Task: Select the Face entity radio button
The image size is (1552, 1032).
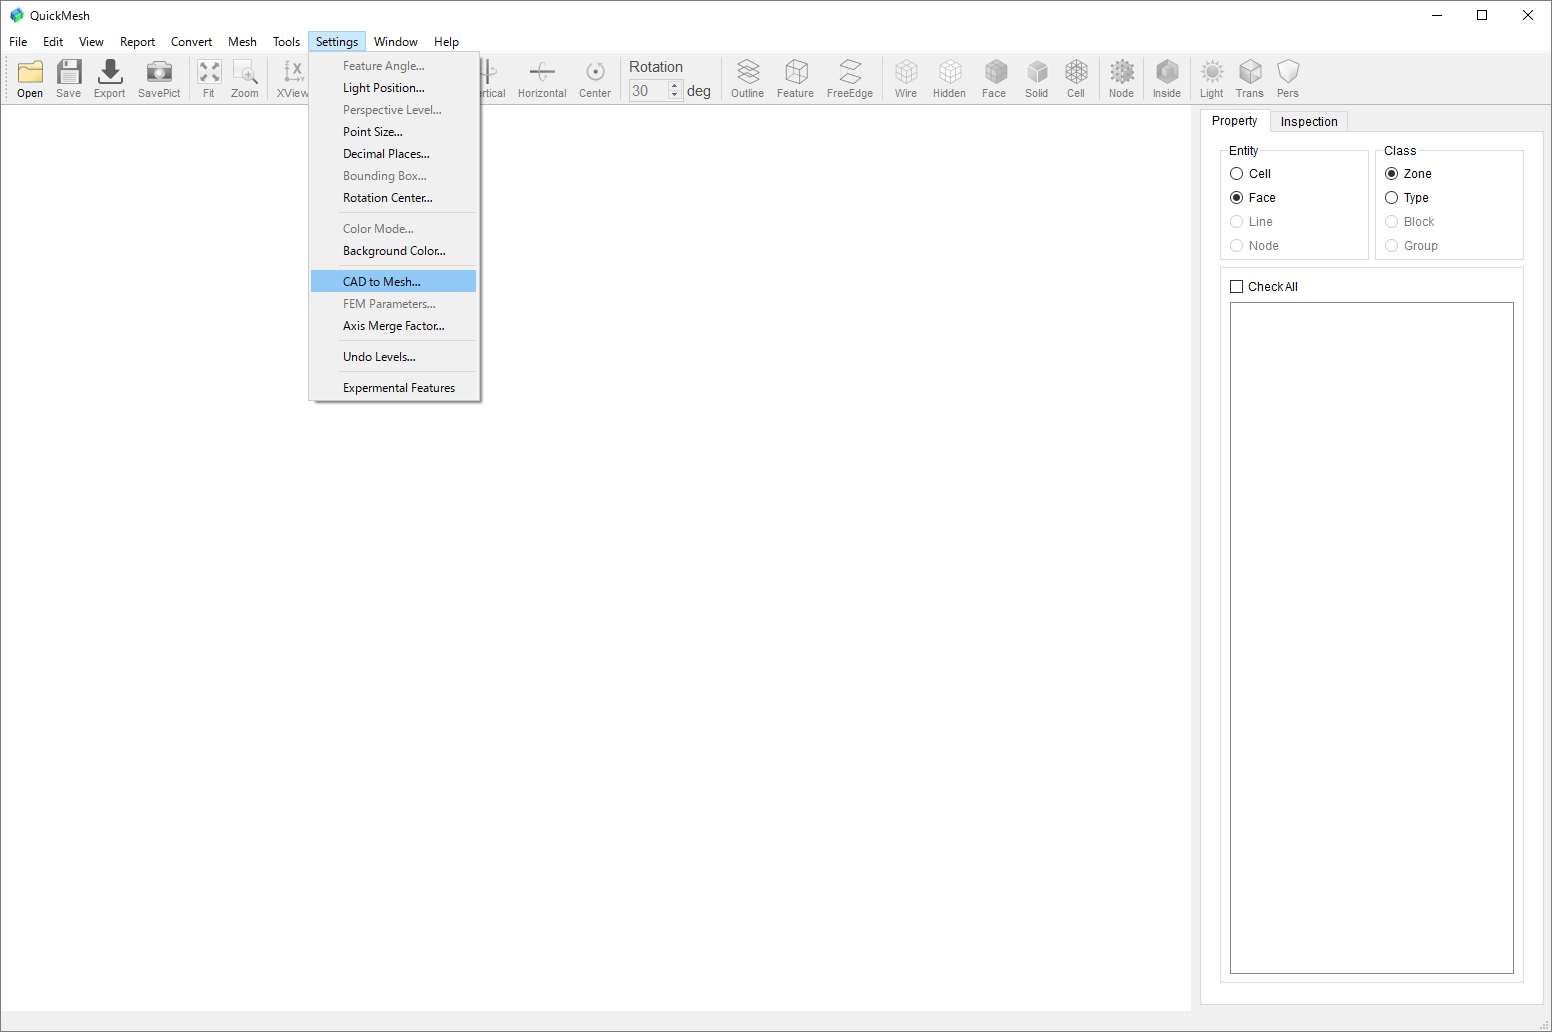Action: coord(1237,198)
